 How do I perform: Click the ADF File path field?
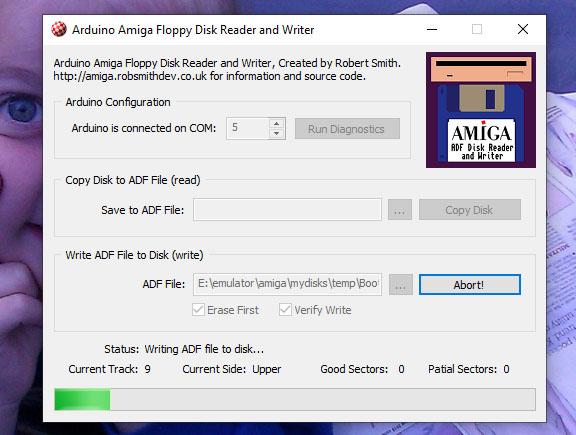pyautogui.click(x=288, y=284)
